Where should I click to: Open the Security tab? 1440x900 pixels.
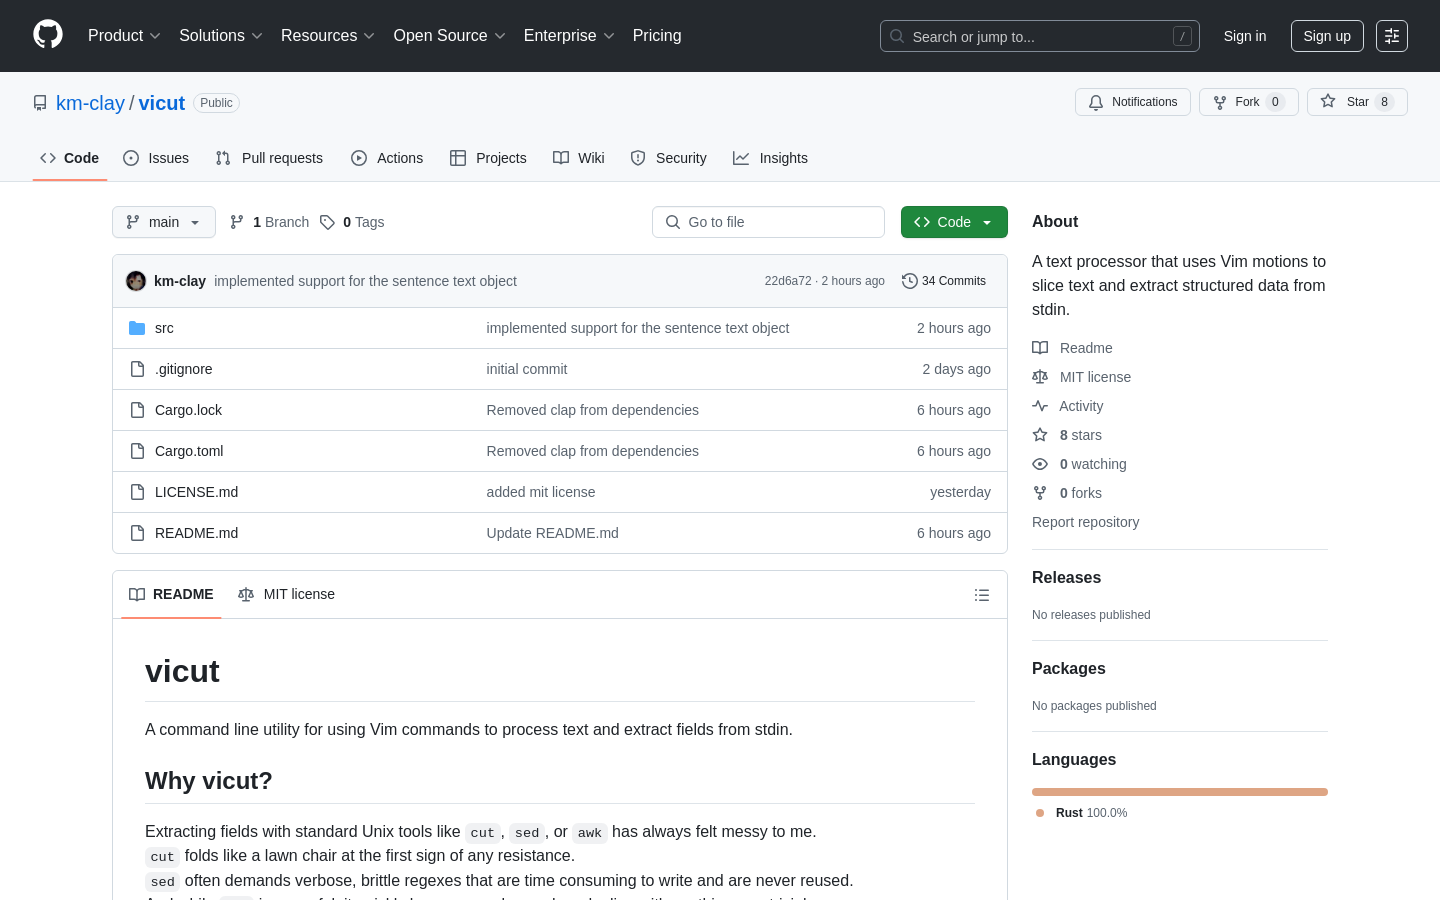[x=669, y=158]
